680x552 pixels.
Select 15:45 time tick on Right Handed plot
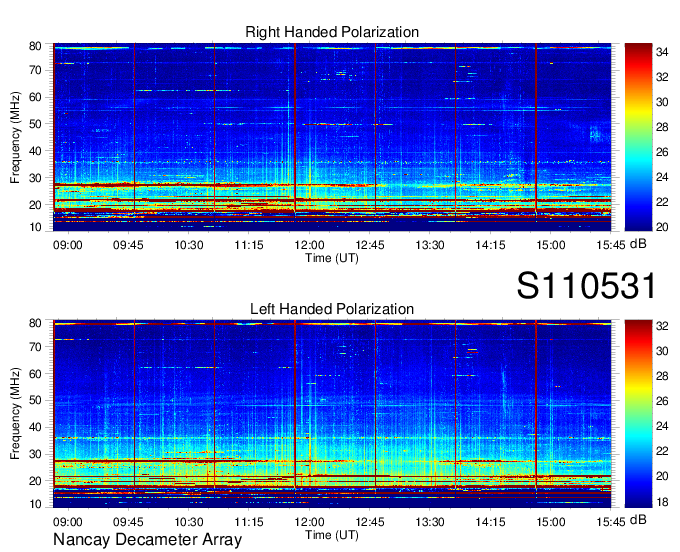(x=611, y=245)
